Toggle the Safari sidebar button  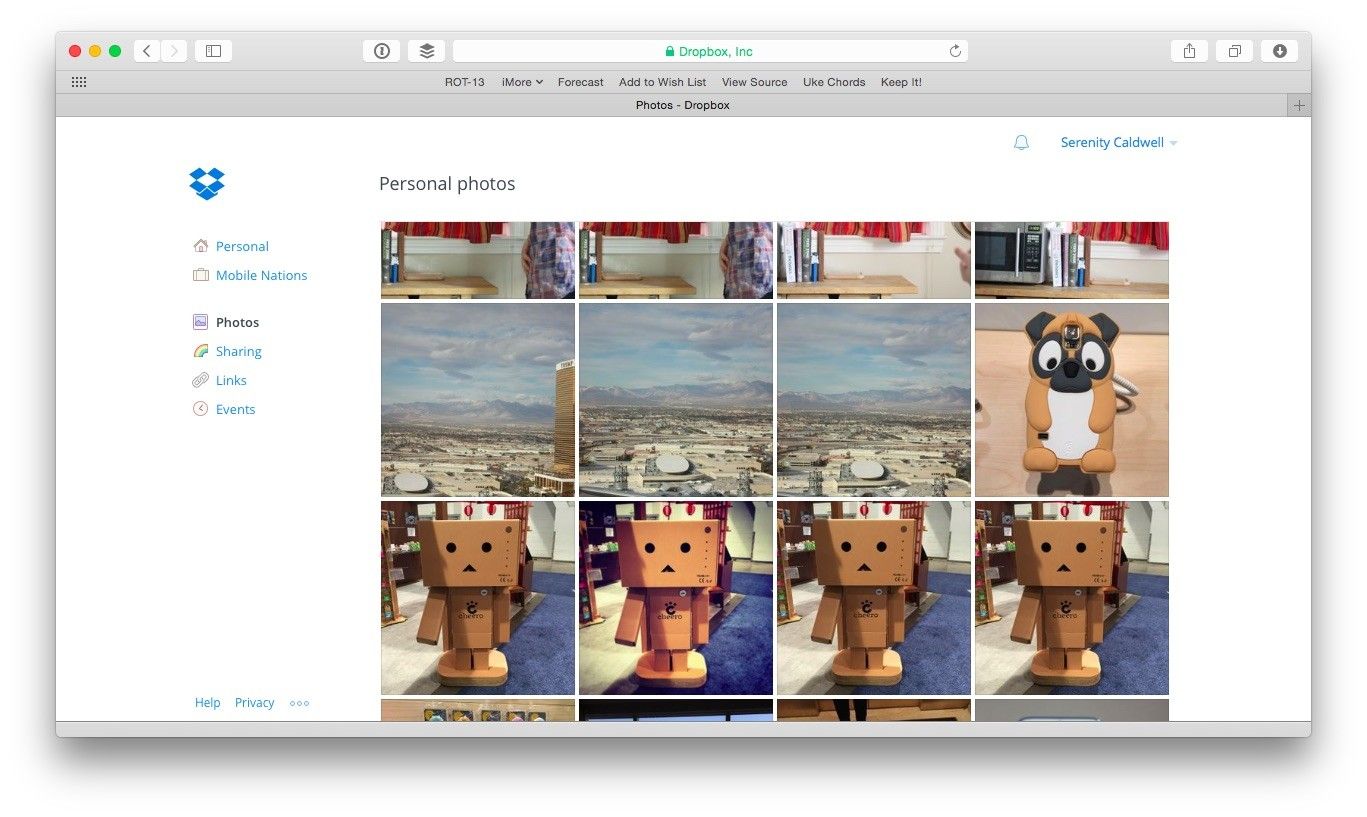pyautogui.click(x=213, y=51)
